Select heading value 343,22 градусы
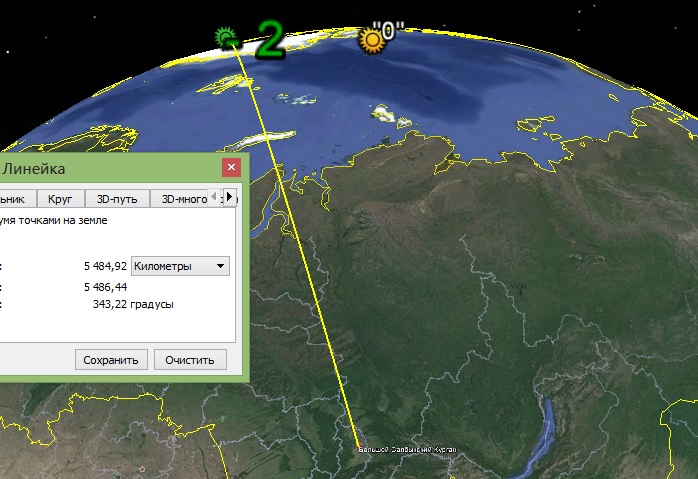The image size is (698, 479). [133, 304]
